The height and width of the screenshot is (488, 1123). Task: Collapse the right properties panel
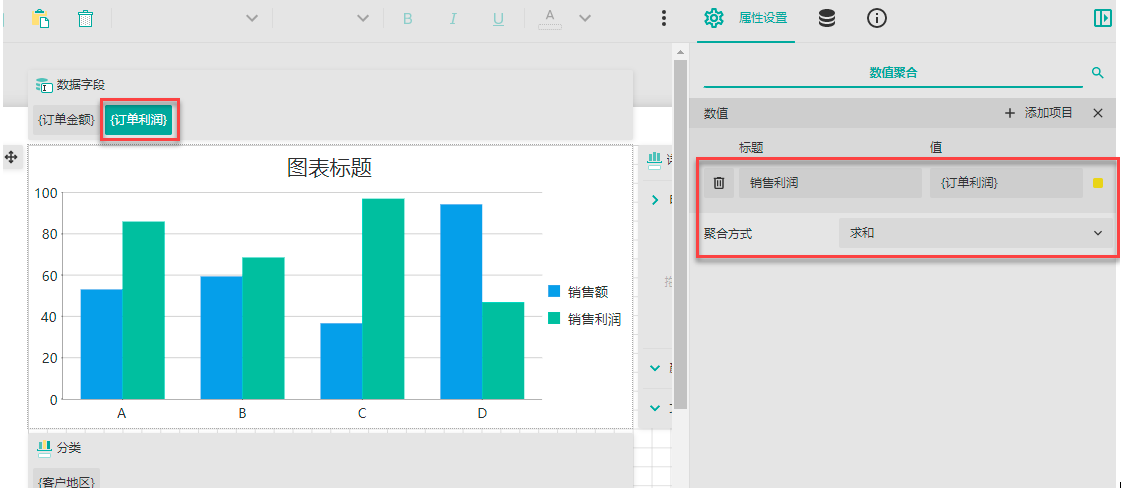click(x=1102, y=18)
